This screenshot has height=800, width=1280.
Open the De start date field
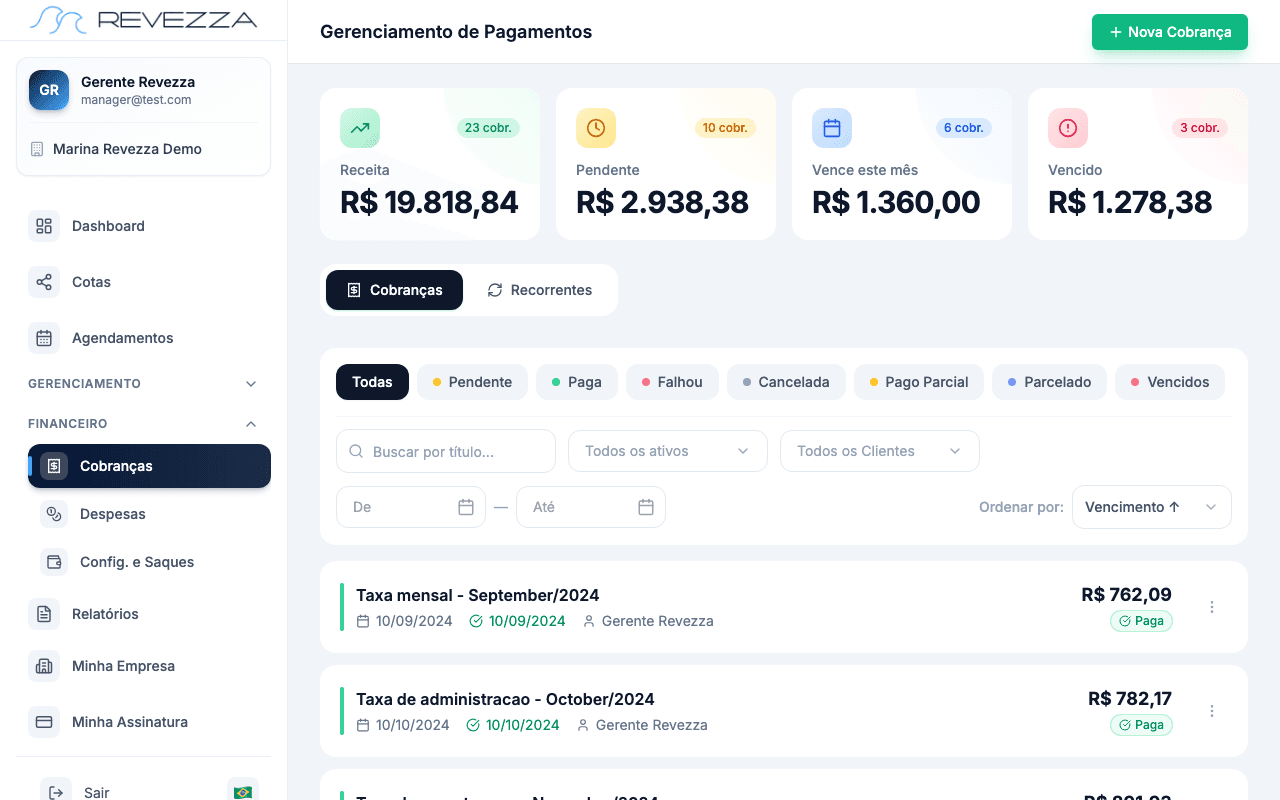tap(411, 507)
